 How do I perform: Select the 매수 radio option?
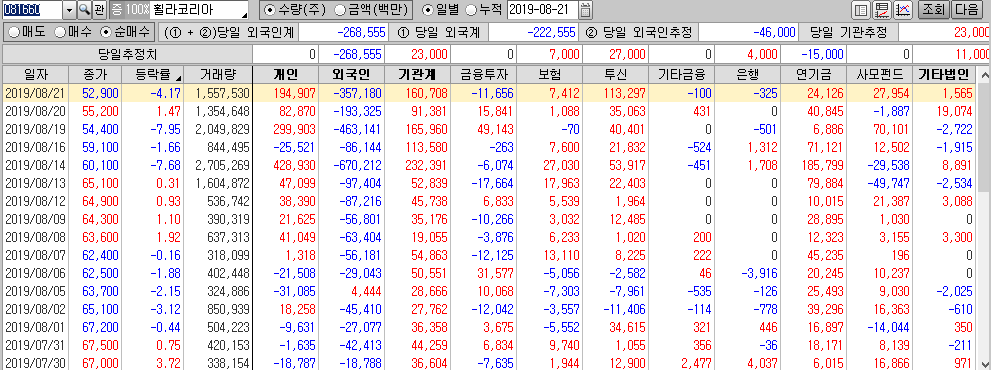[74, 32]
